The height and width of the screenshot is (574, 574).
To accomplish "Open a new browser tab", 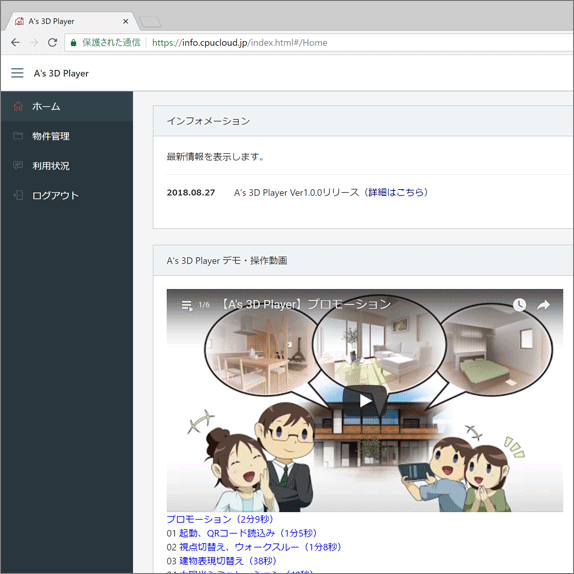I will click(150, 22).
